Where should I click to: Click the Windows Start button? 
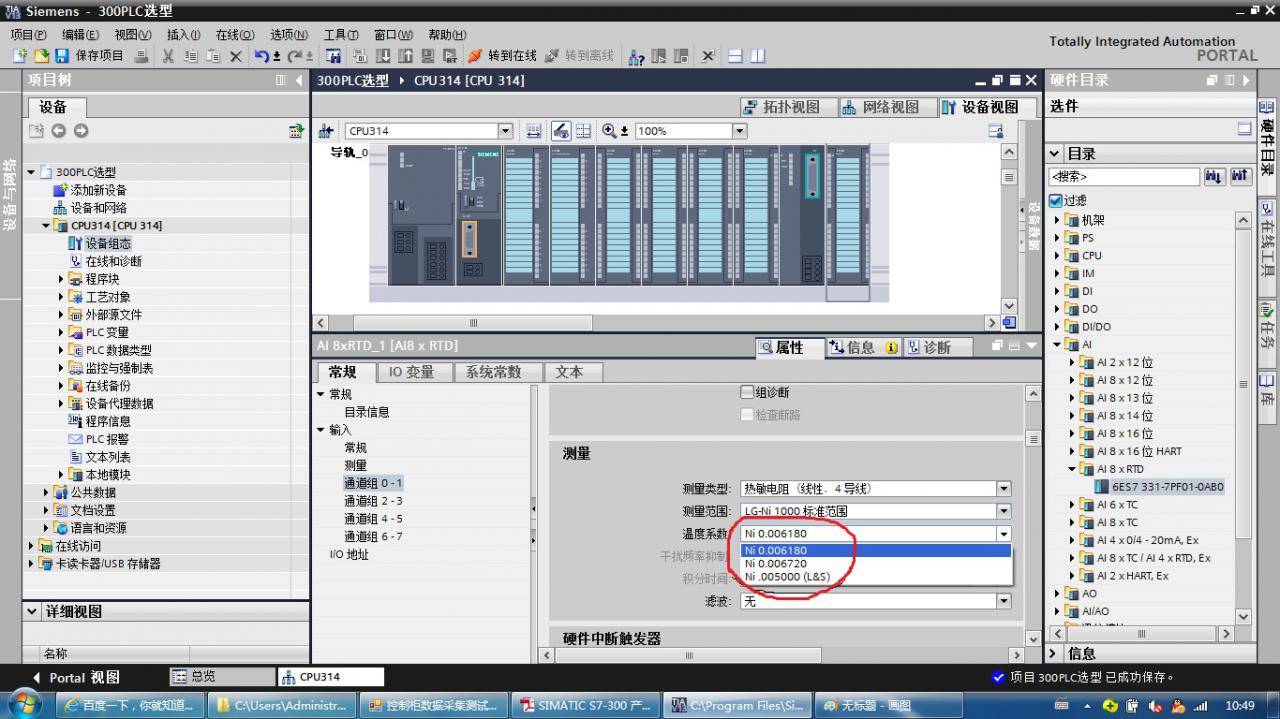tap(24, 704)
